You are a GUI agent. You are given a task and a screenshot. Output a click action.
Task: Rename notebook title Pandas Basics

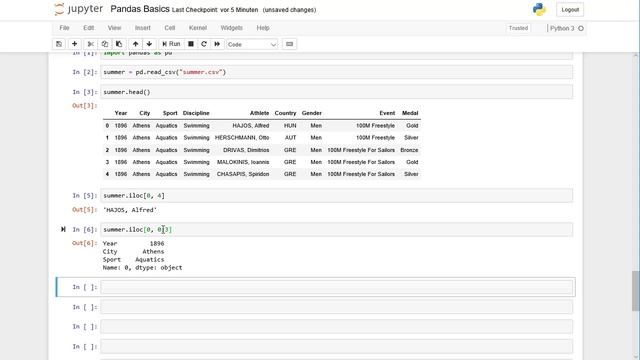140,9
